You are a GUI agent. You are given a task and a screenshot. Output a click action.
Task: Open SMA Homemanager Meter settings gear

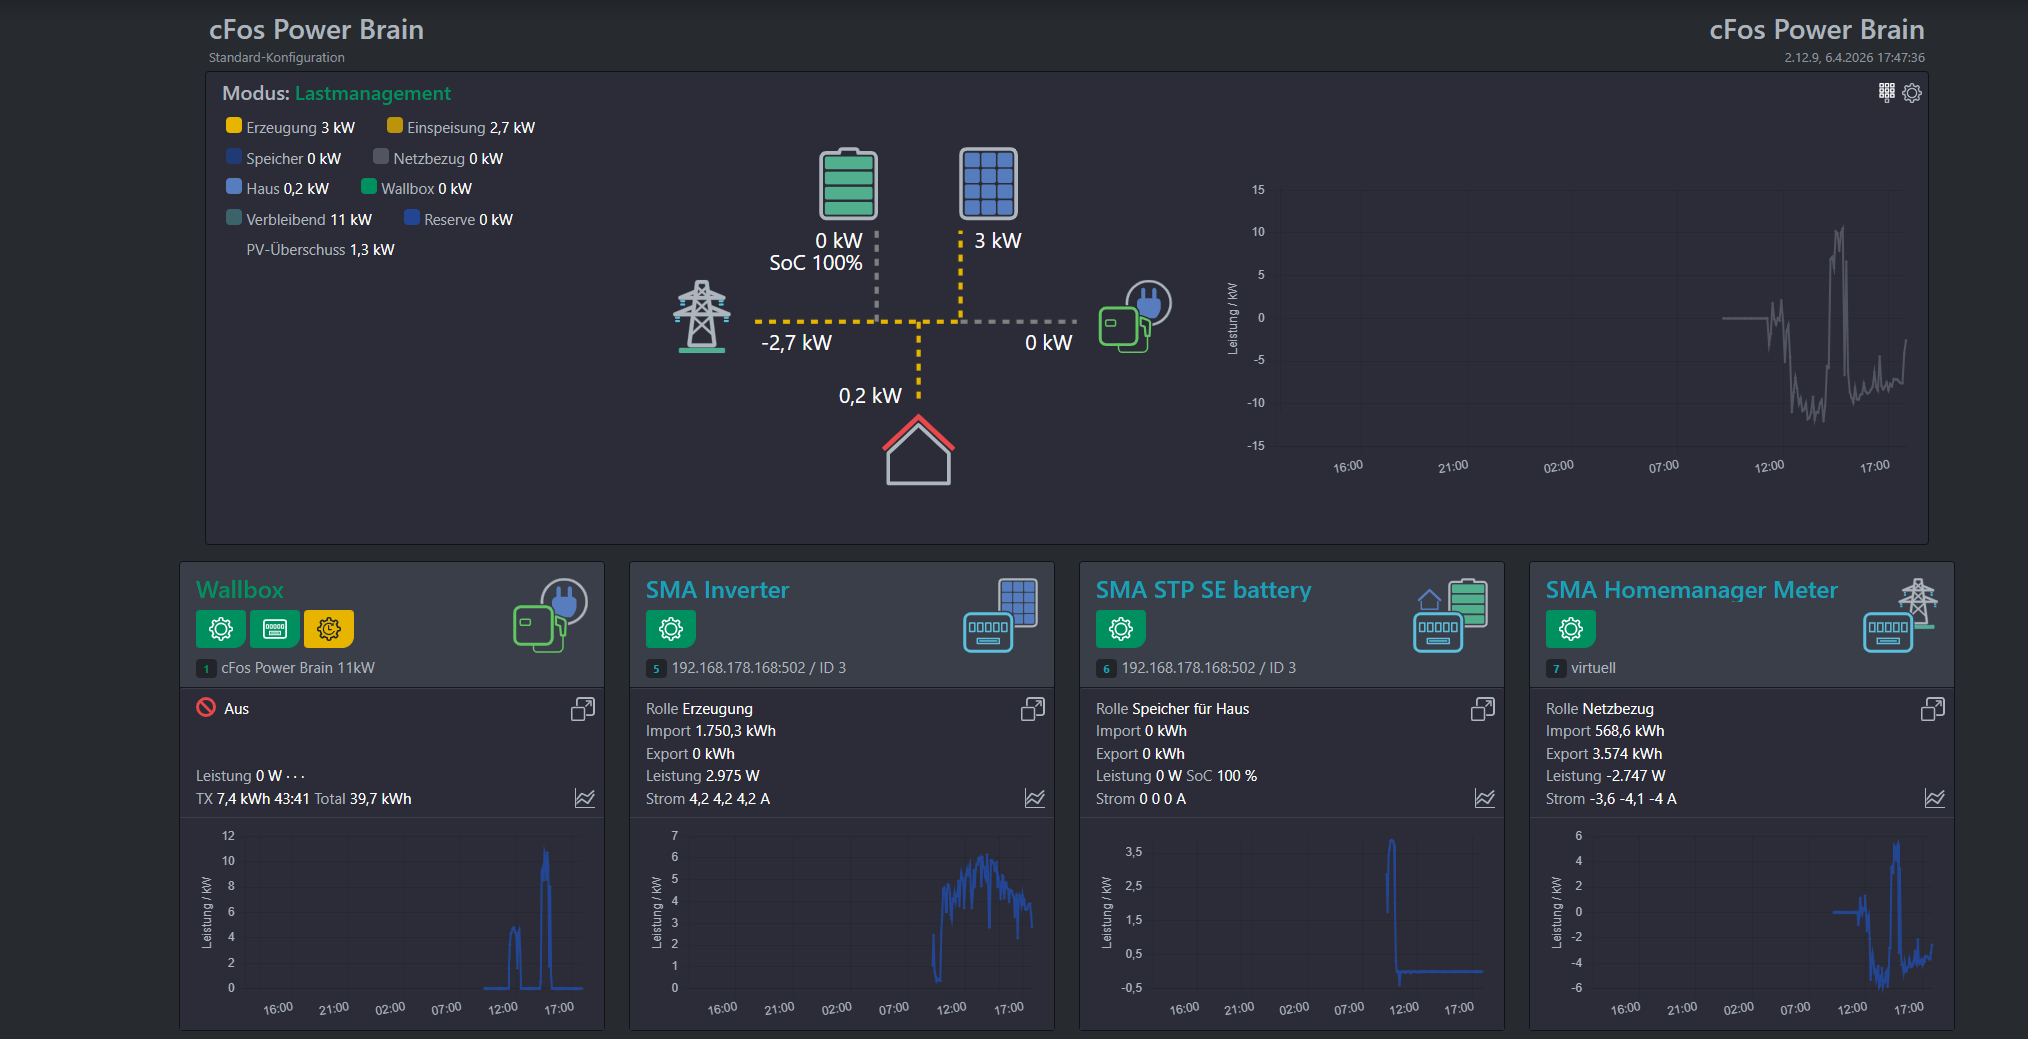coord(1571,629)
